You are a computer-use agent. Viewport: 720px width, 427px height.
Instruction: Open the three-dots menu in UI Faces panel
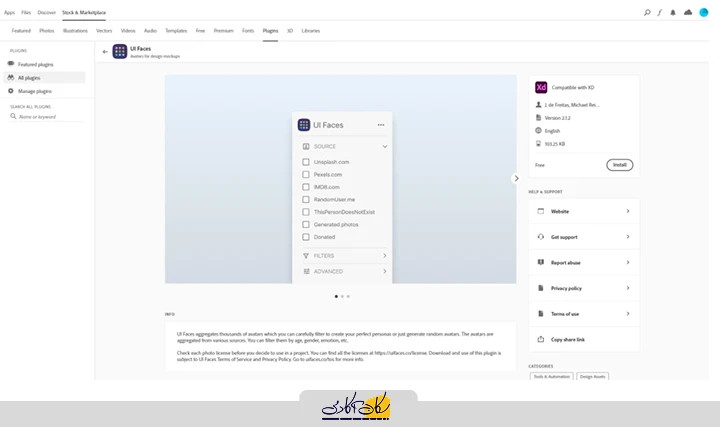381,125
